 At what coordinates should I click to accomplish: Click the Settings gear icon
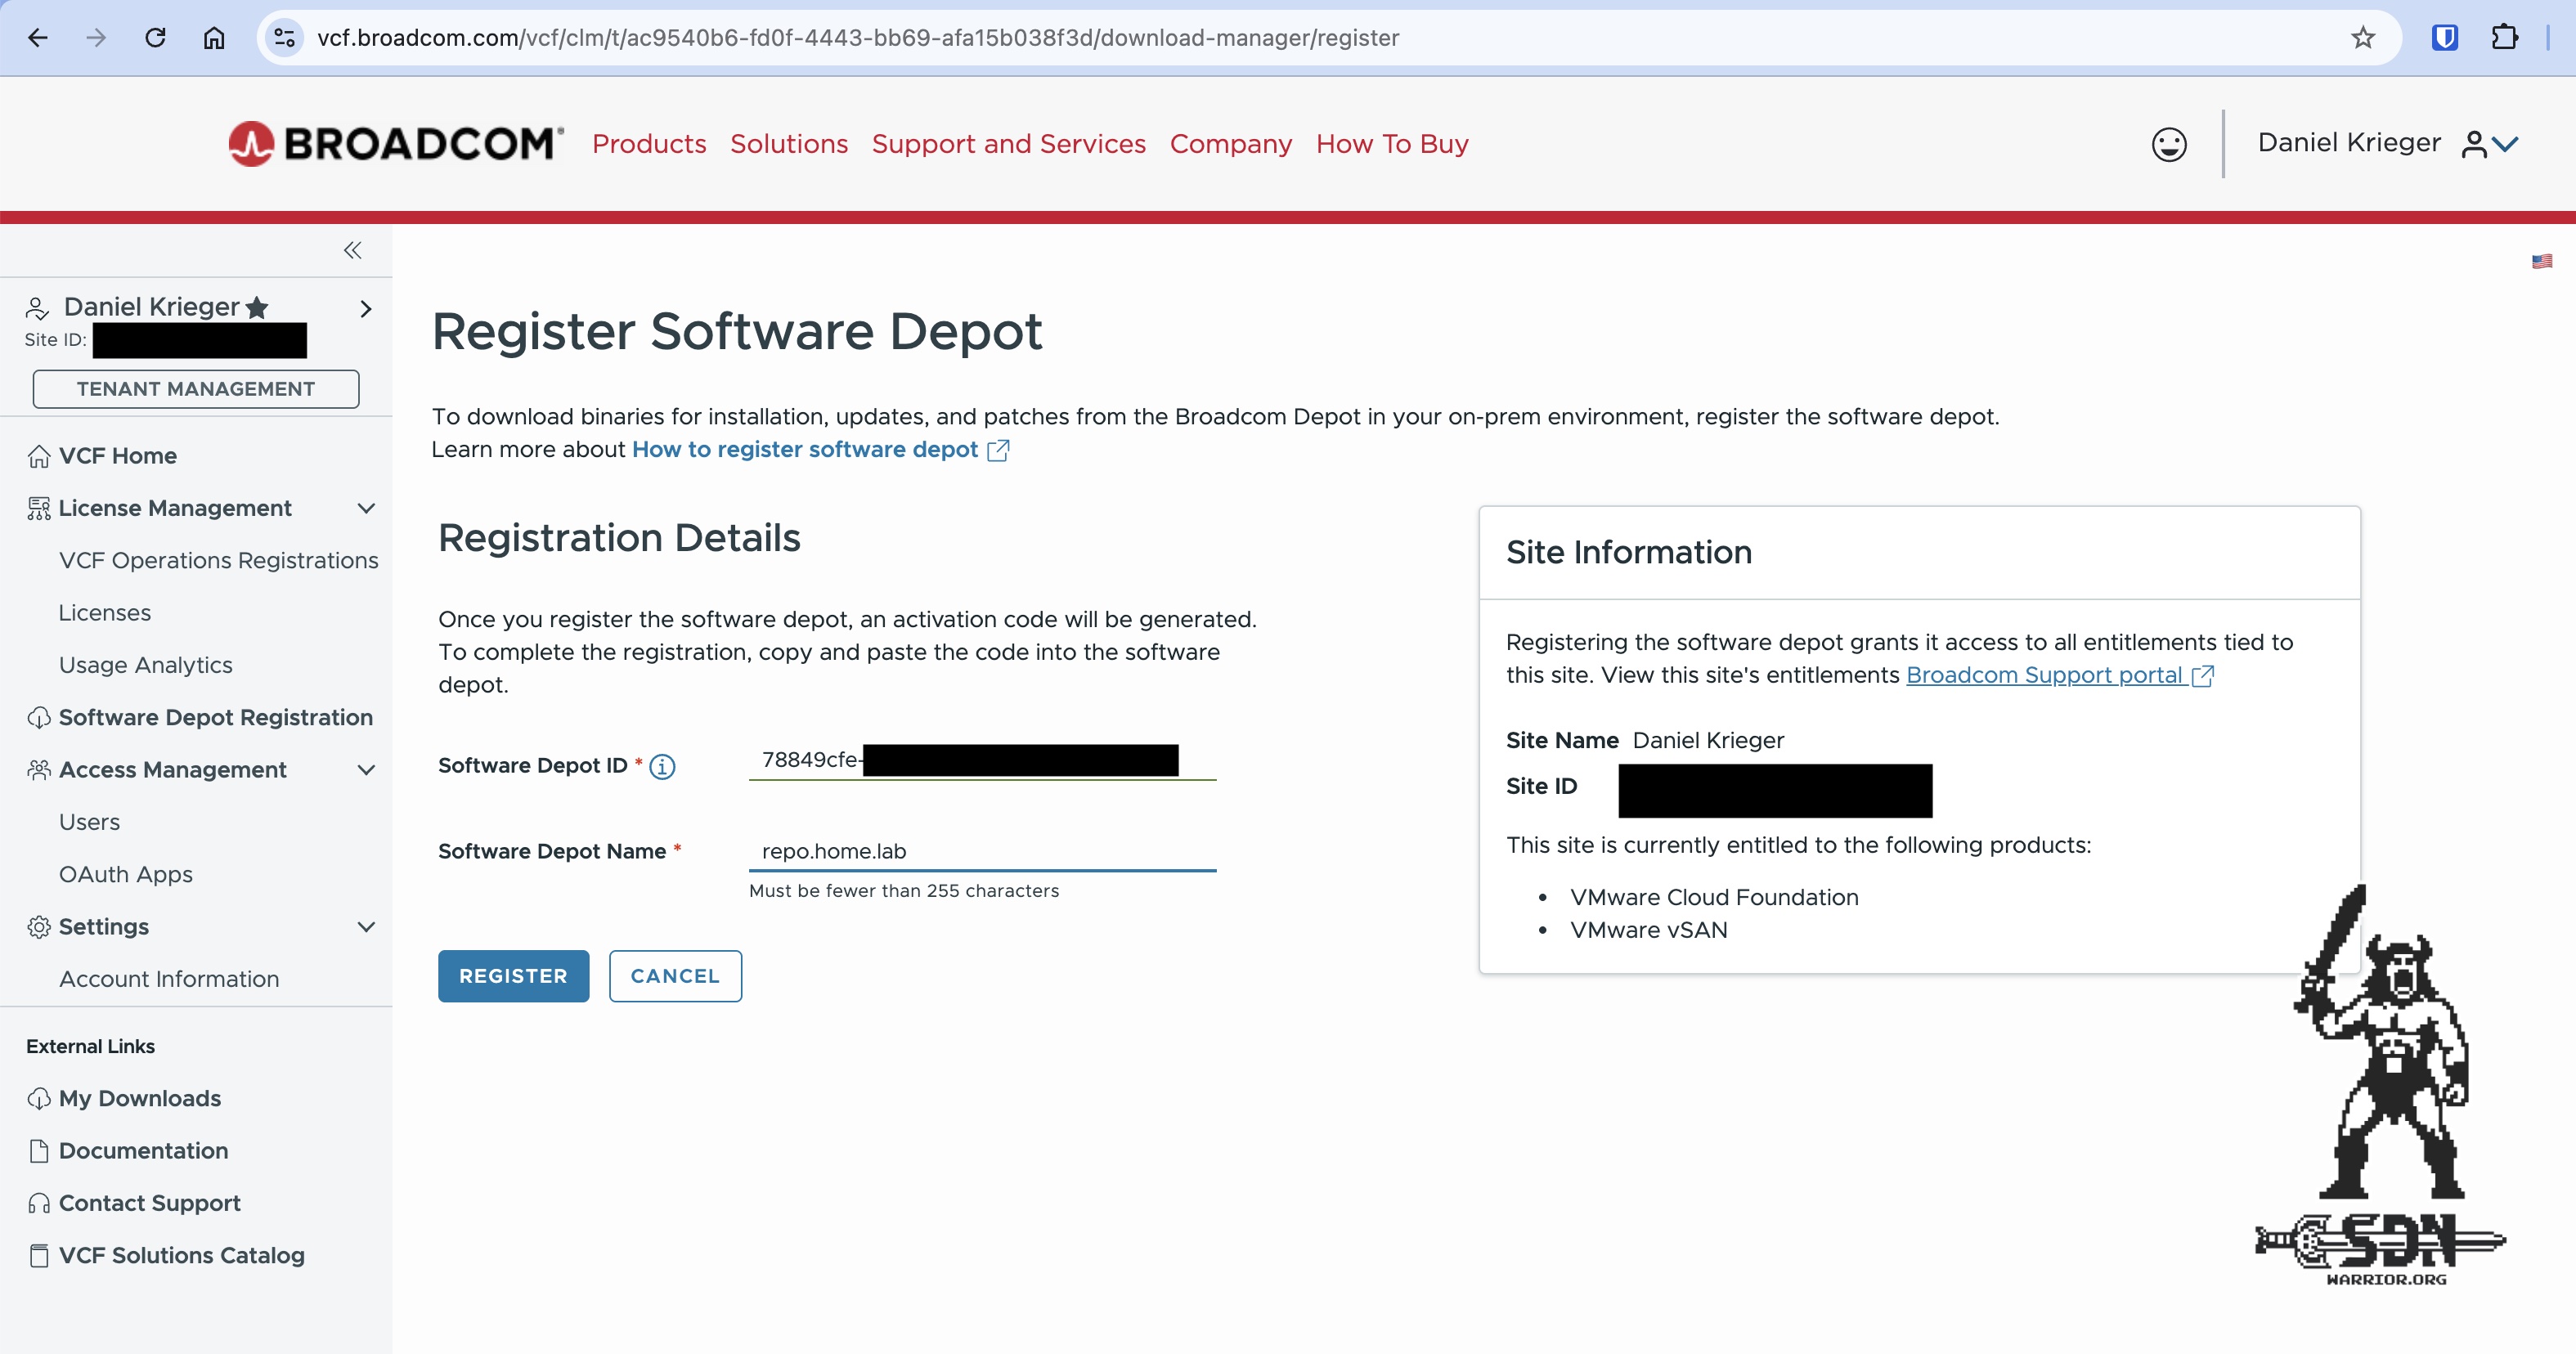(x=39, y=927)
